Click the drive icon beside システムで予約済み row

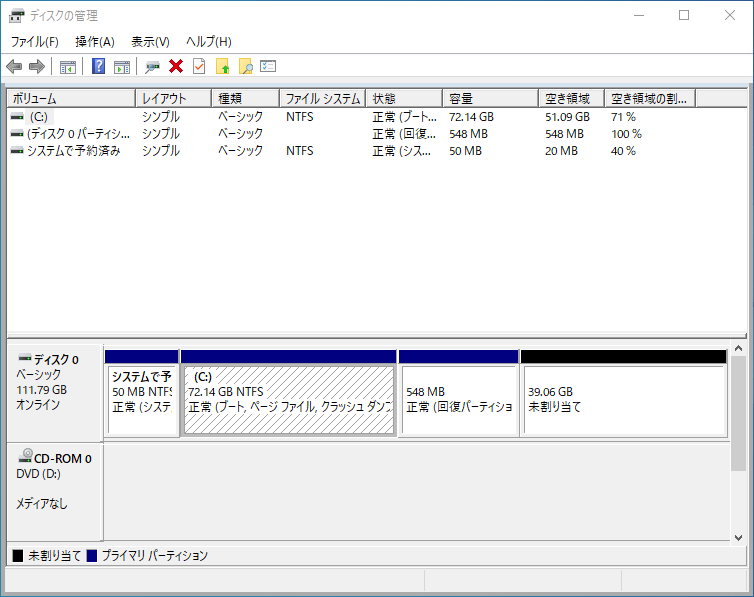[x=17, y=151]
